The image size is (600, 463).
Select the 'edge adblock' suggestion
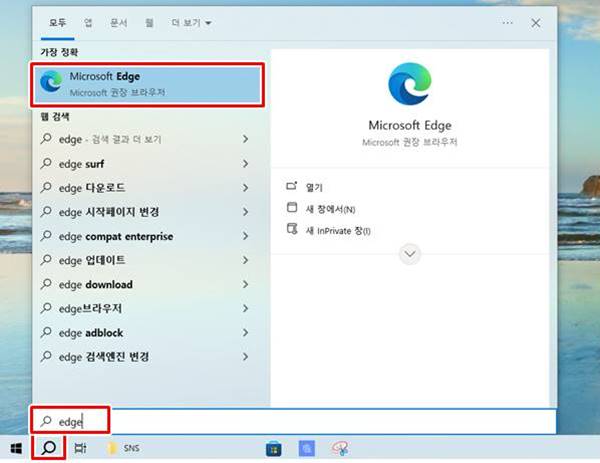(145, 333)
